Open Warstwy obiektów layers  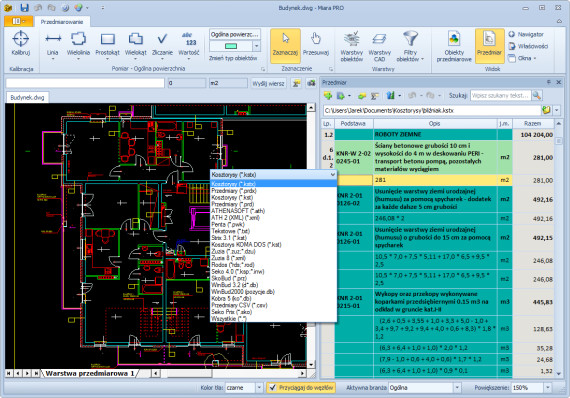(x=352, y=47)
